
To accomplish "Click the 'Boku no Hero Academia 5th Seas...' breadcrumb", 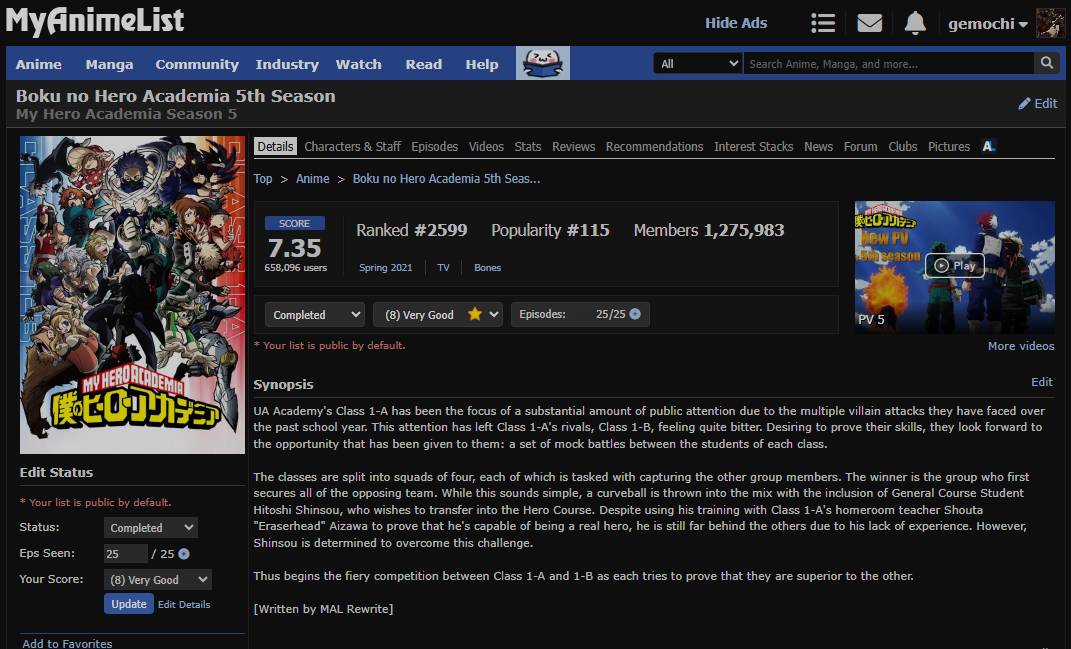I will tap(446, 178).
